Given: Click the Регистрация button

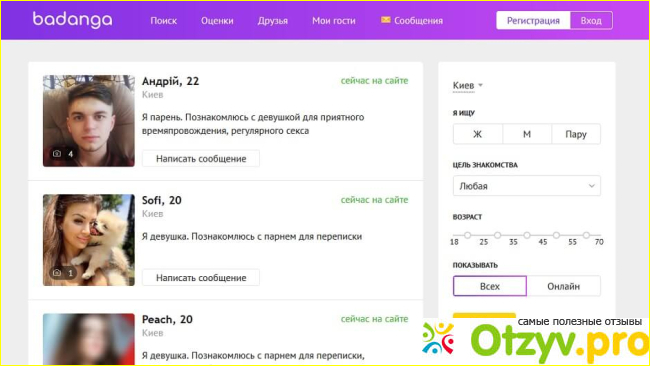Looking at the screenshot, I should (533, 20).
